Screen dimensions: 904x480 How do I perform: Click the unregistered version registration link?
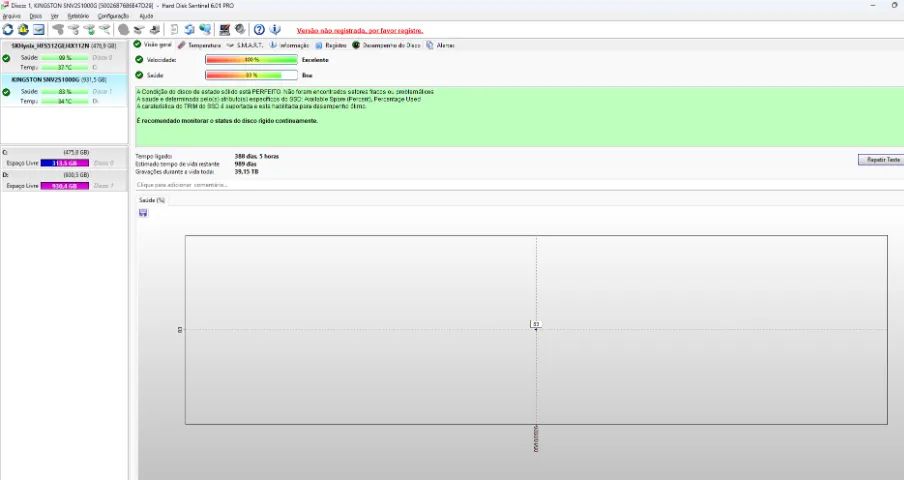[360, 31]
